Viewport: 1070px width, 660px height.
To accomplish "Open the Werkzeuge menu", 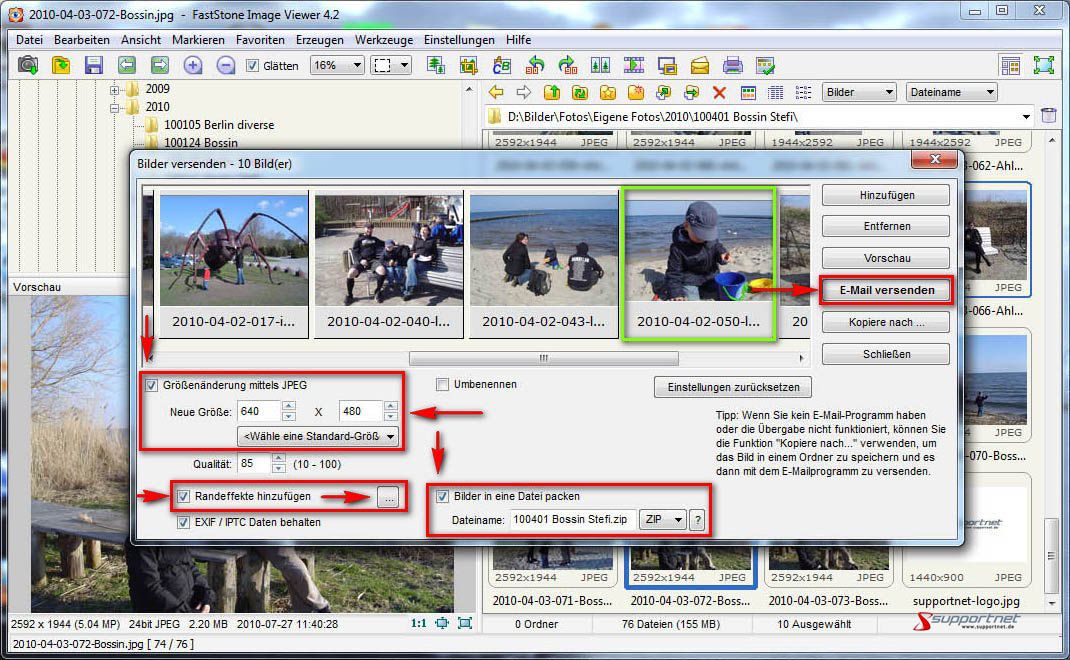I will coord(384,40).
